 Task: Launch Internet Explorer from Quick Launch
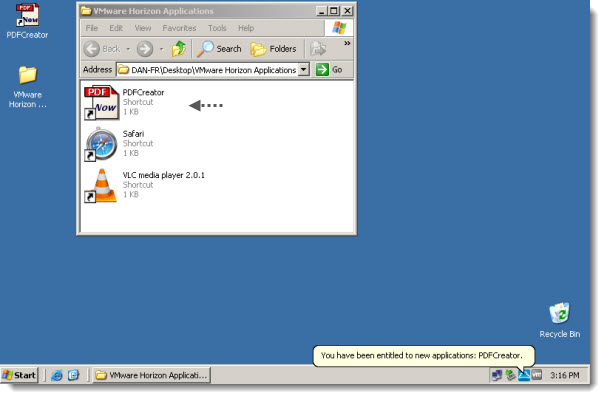[57, 375]
